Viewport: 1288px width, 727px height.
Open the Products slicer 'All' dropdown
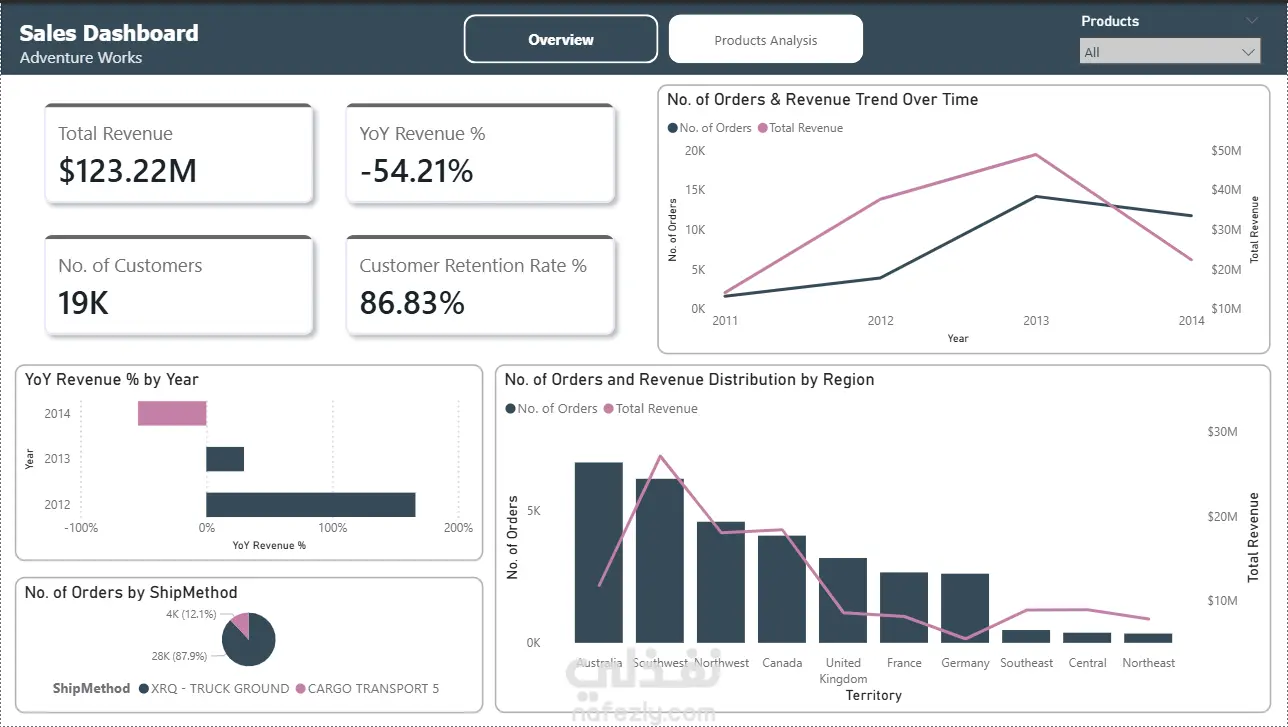click(1169, 52)
